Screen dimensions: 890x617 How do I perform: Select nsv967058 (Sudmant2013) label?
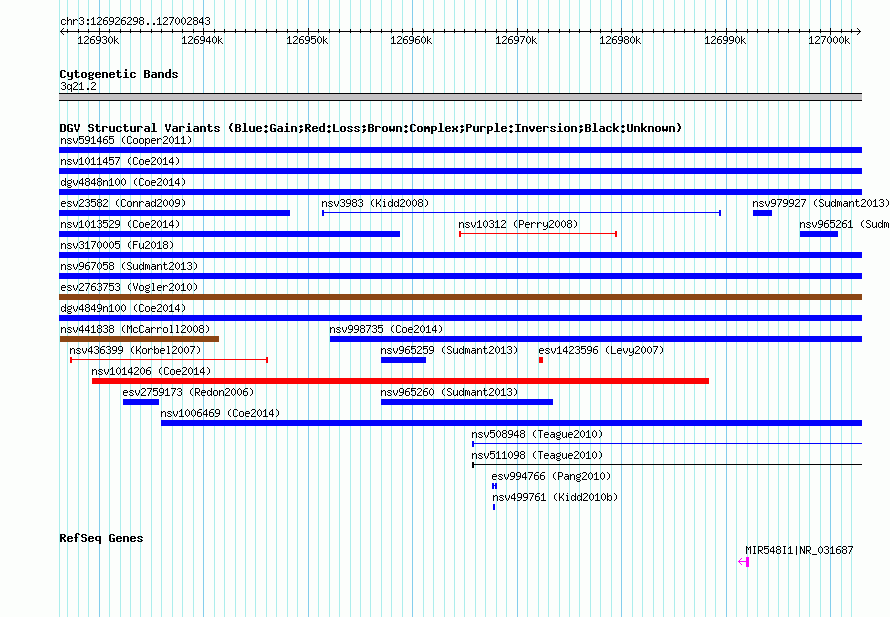click(x=129, y=266)
